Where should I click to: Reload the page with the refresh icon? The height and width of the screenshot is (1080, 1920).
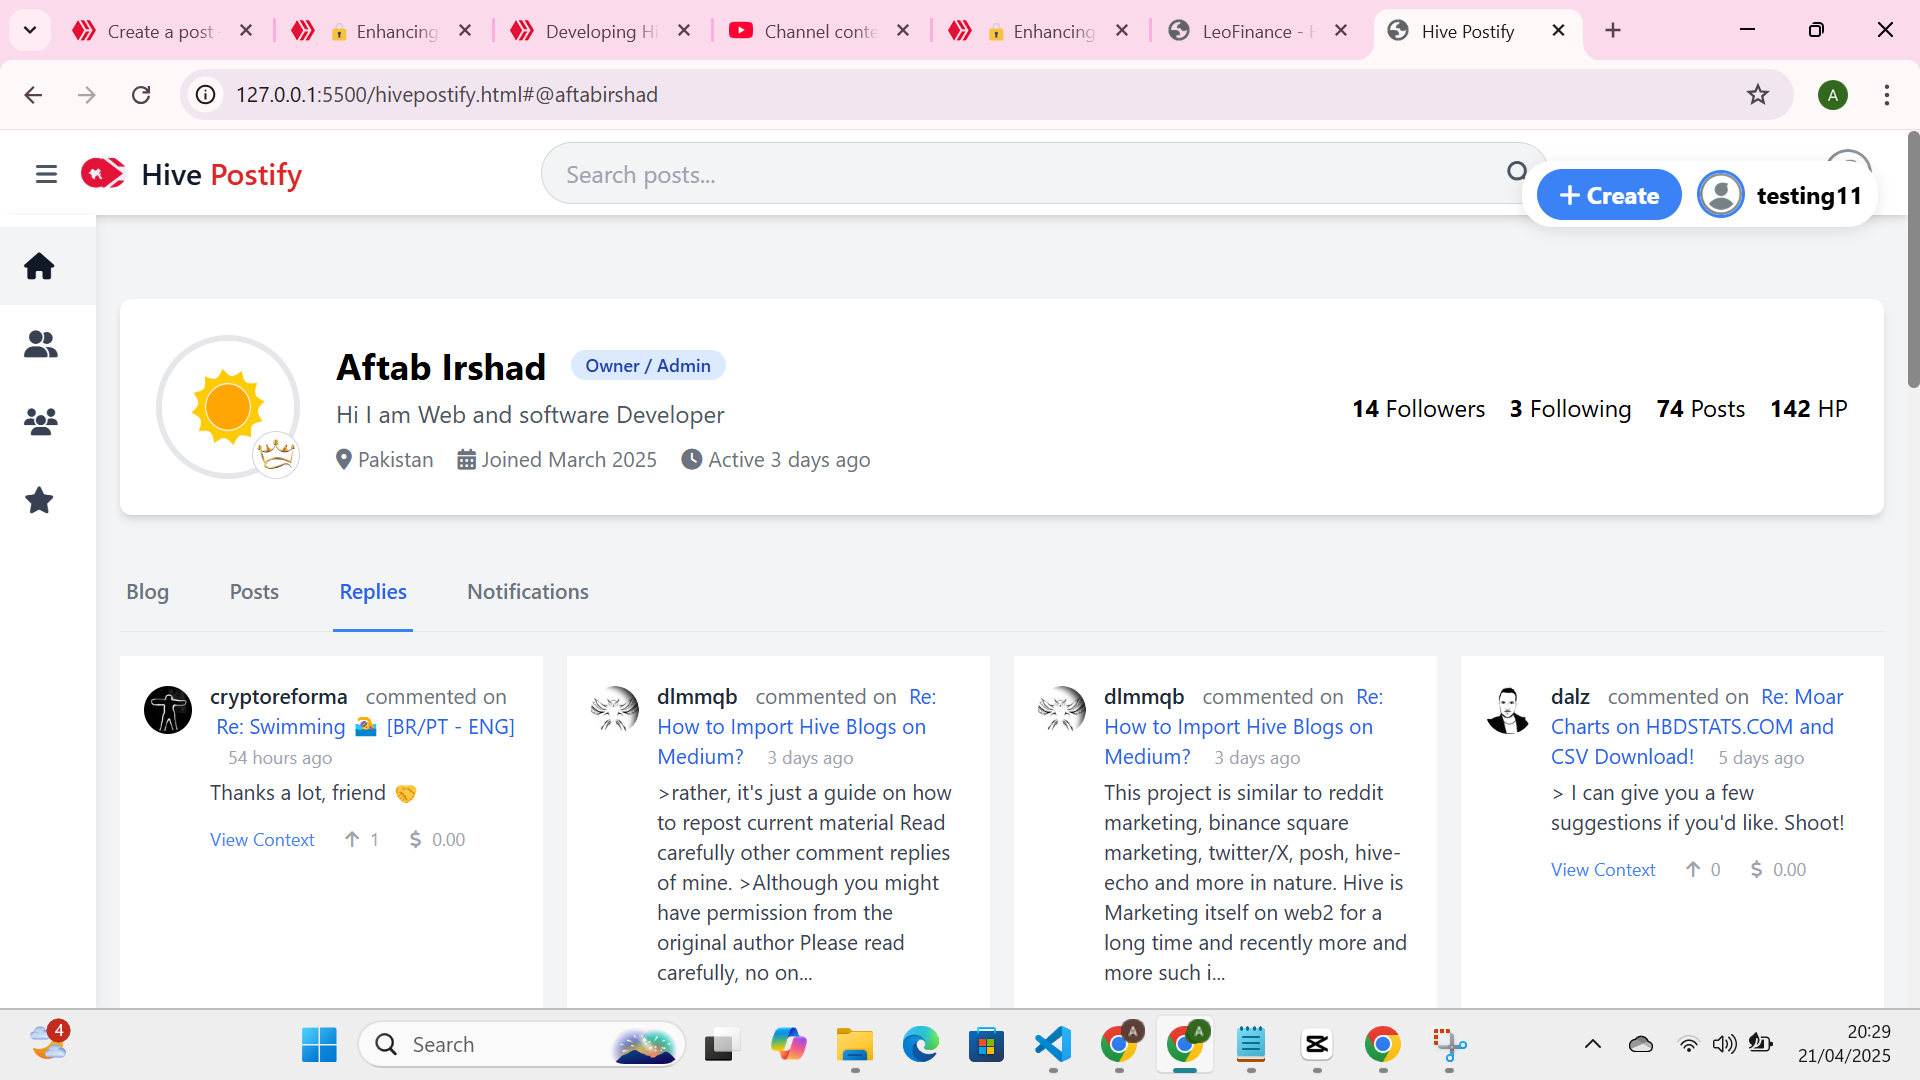141,95
